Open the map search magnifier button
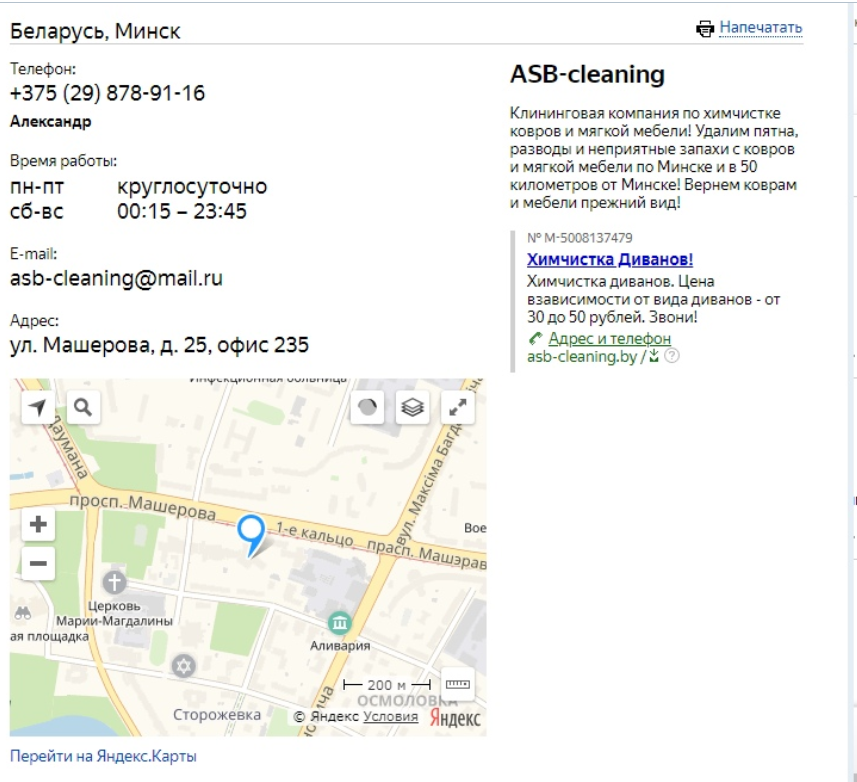Viewport: 857px width, 782px height. point(83,407)
